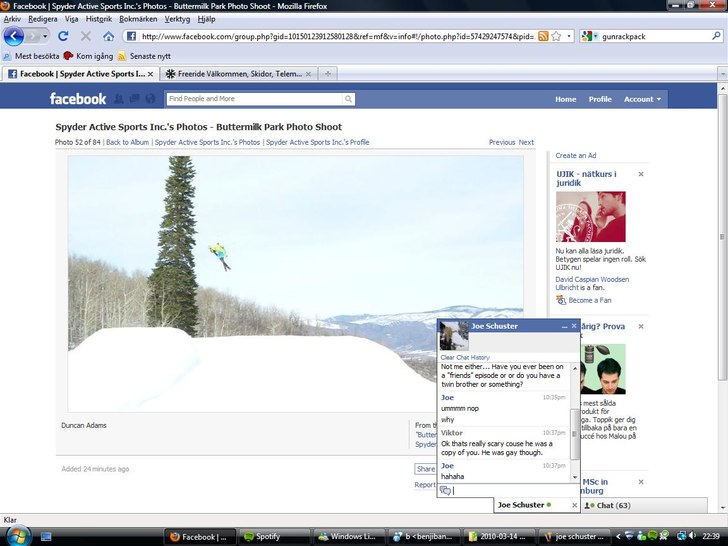728x546 pixels.
Task: Close the UJIK advertisement
Action: [641, 174]
